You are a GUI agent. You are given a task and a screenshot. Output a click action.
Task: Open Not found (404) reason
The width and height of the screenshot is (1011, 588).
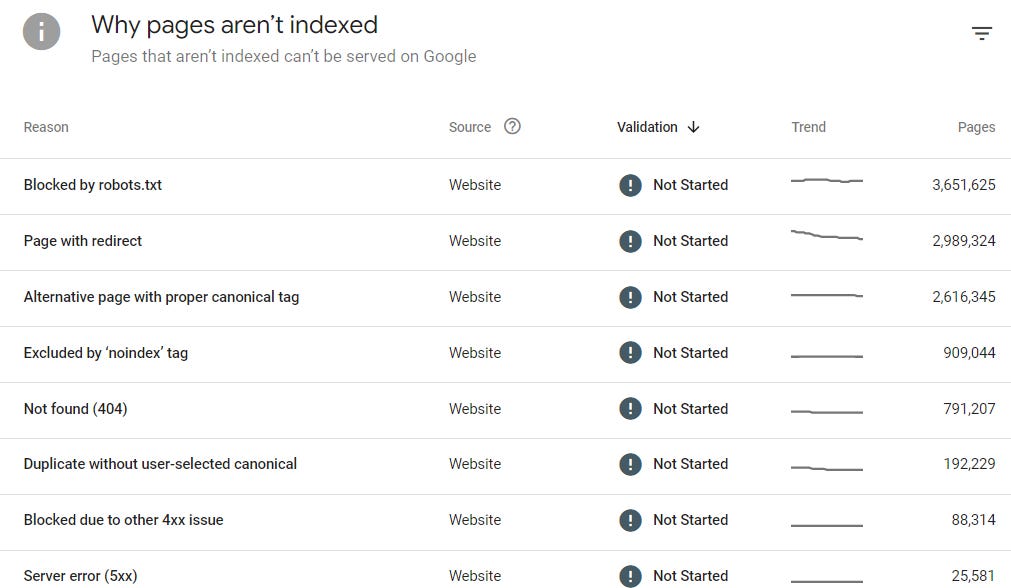click(75, 409)
